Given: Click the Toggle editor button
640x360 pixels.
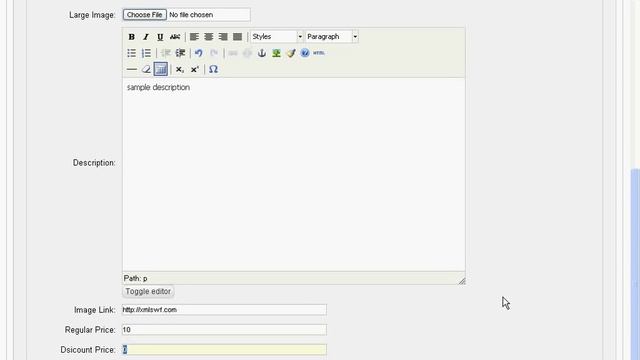Looking at the screenshot, I should [148, 291].
